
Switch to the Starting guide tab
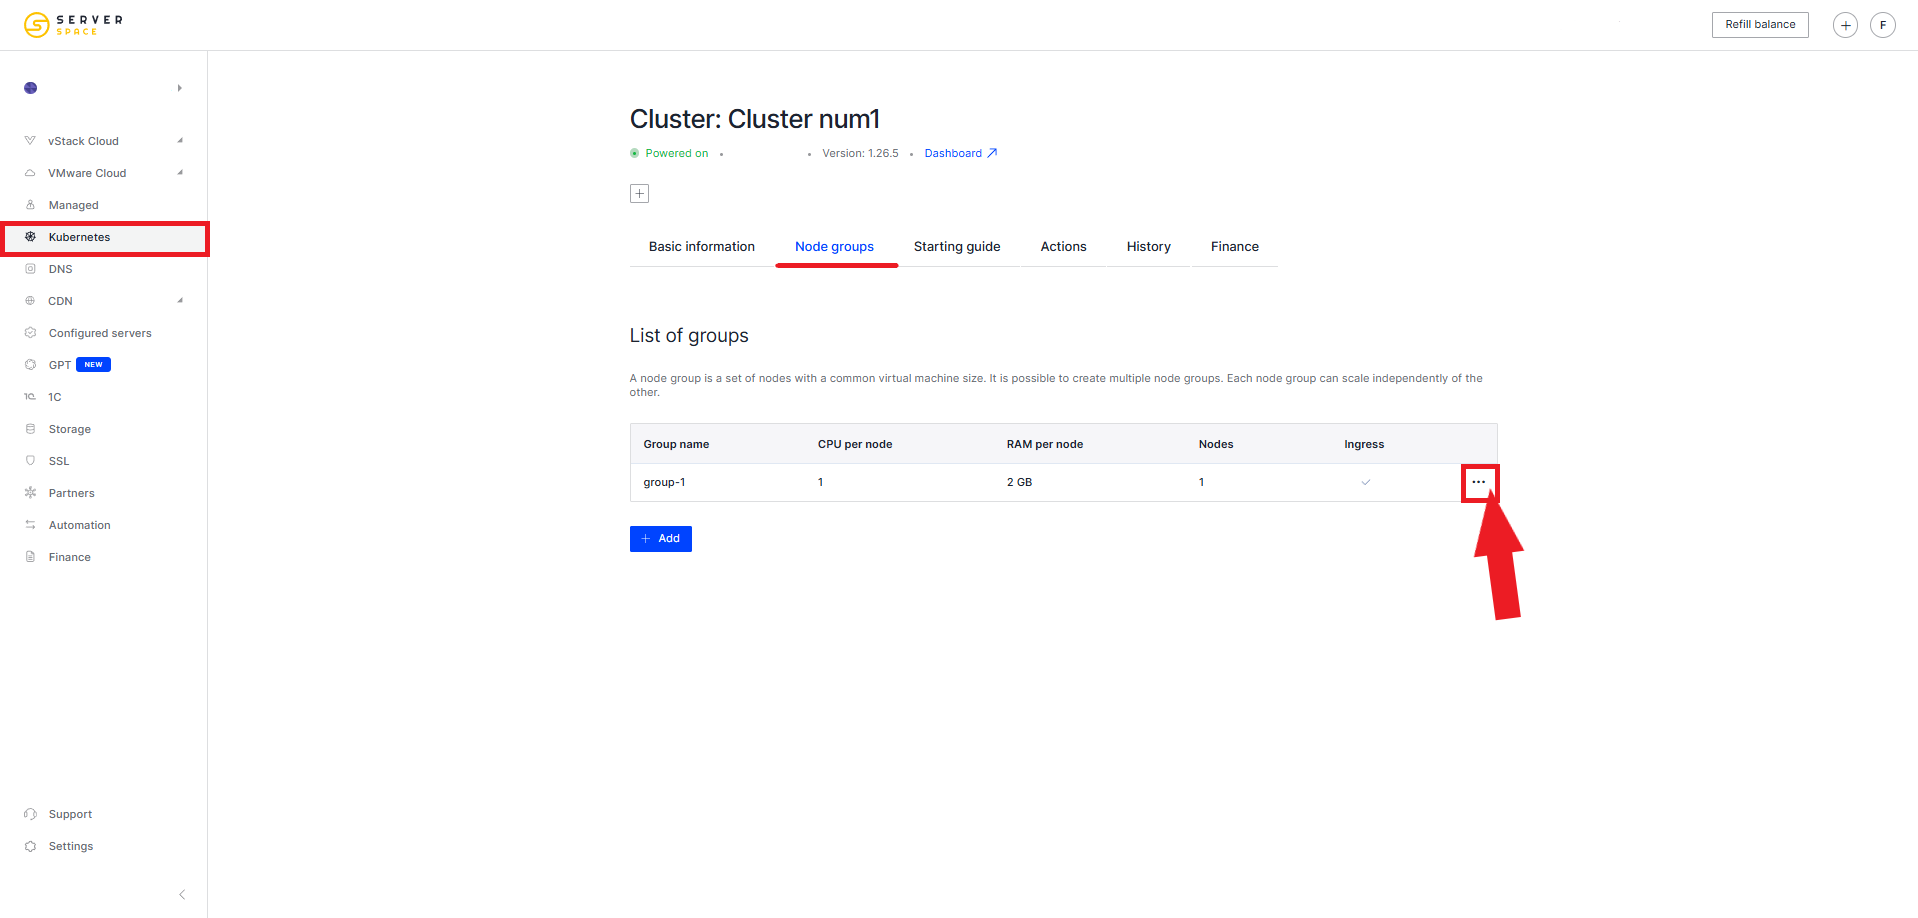point(957,247)
